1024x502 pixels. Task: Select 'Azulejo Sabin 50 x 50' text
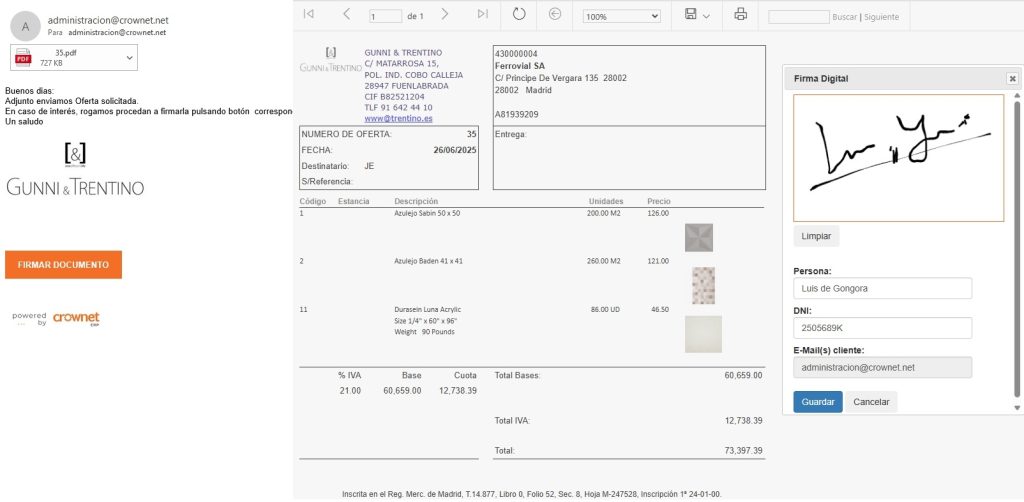tap(427, 213)
